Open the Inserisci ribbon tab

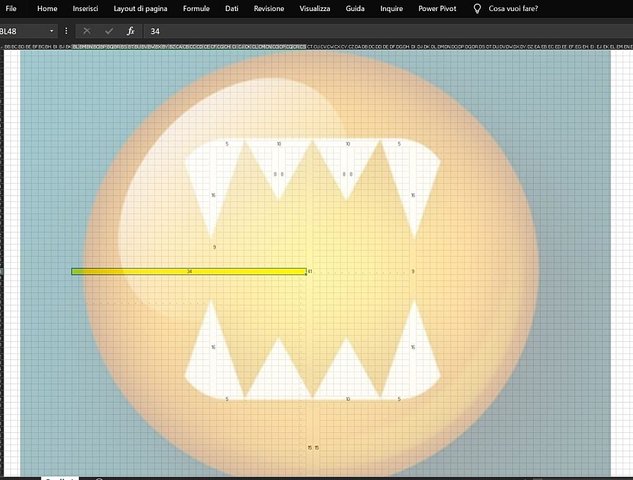pos(85,8)
